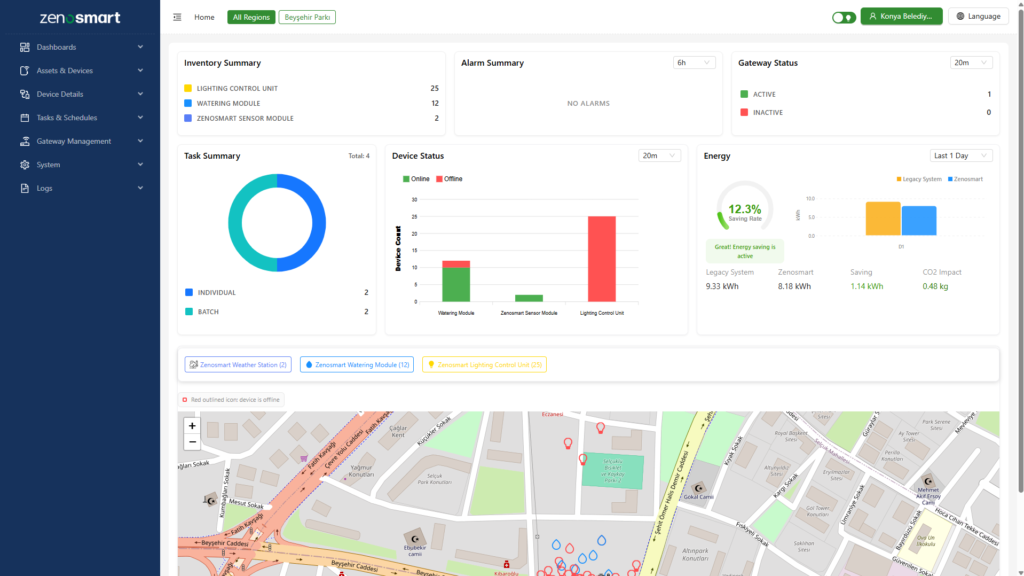The height and width of the screenshot is (576, 1024).
Task: Open the Gateway Status 20m dropdown
Action: 970,63
